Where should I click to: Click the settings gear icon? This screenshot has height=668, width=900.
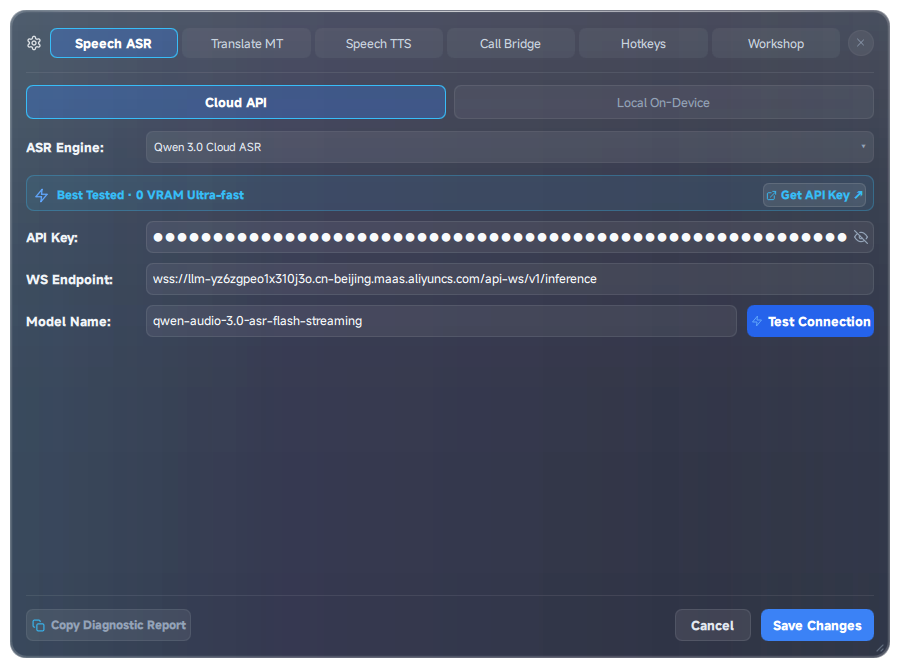tap(34, 43)
